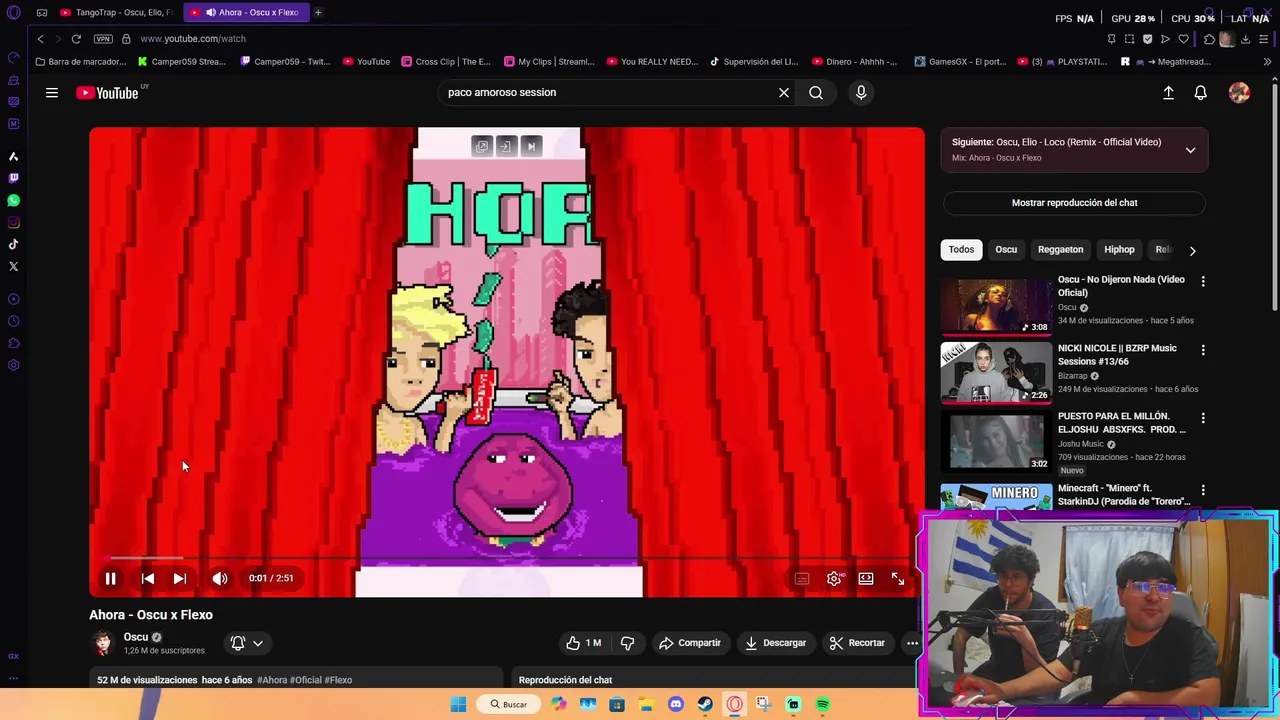Screen dimensions: 1280x720
Task: Open Twitch in Opera sidebar
Action: (x=13, y=178)
